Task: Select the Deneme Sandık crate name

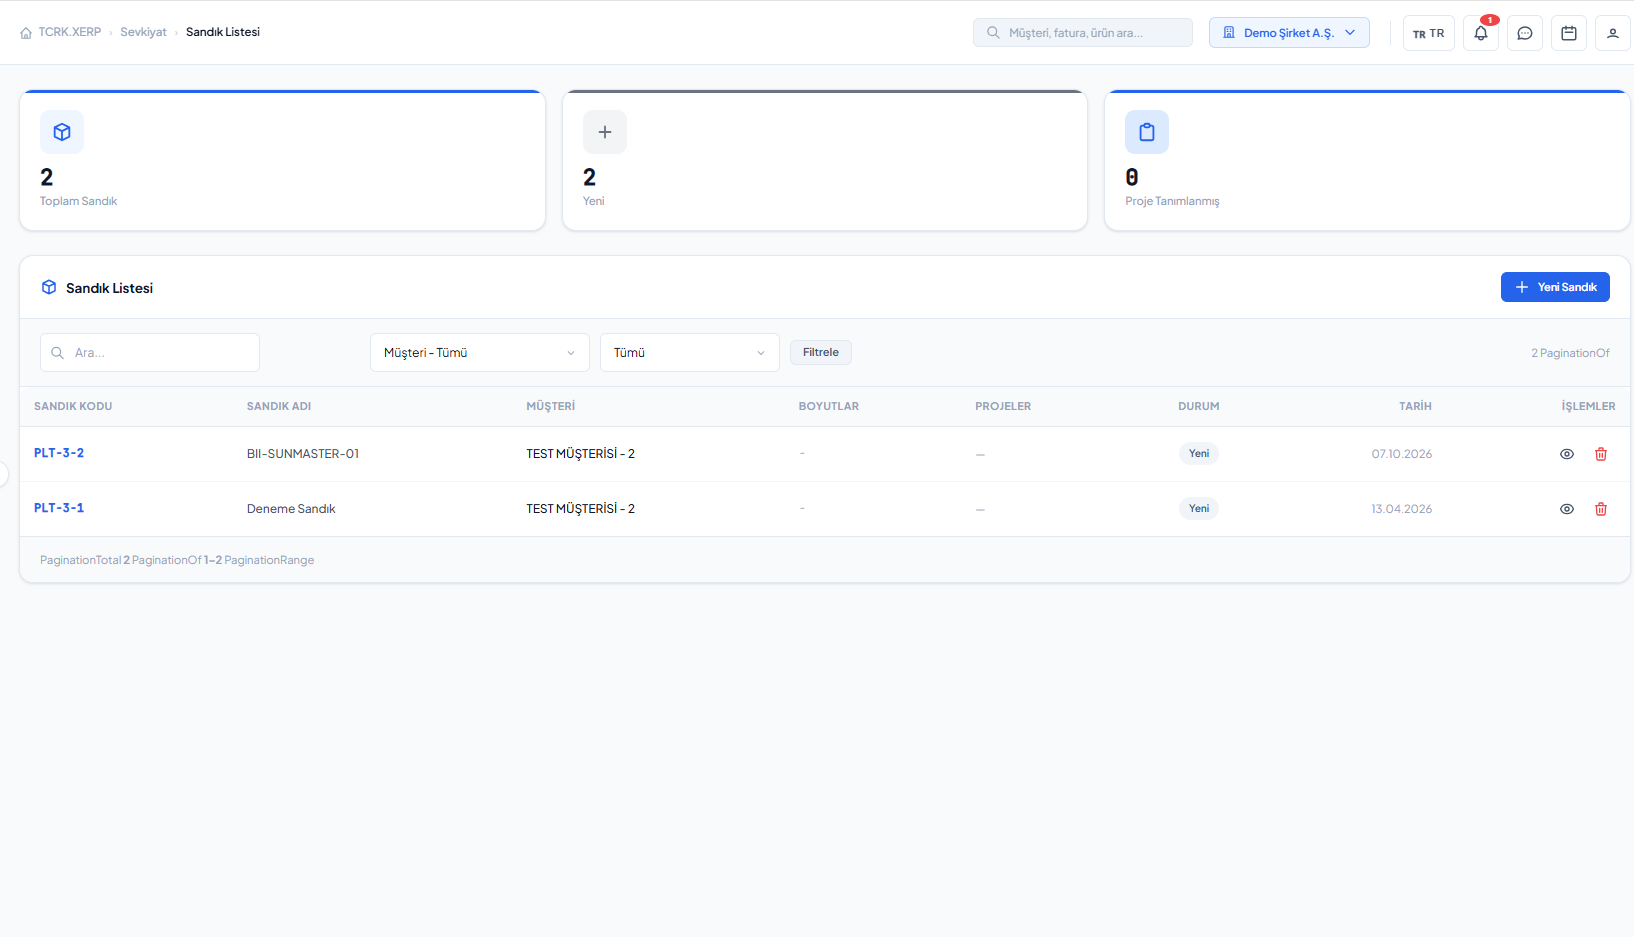Action: tap(291, 509)
